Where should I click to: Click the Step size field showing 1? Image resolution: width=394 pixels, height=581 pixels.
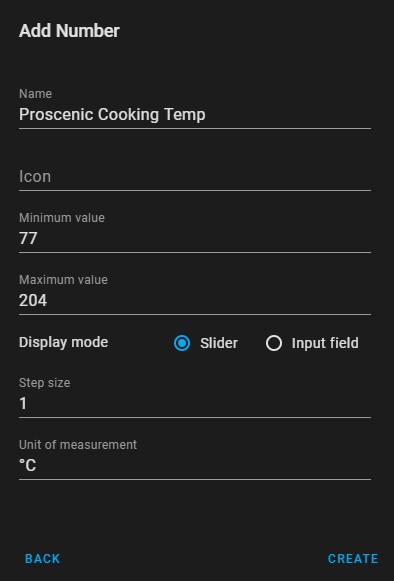195,396
